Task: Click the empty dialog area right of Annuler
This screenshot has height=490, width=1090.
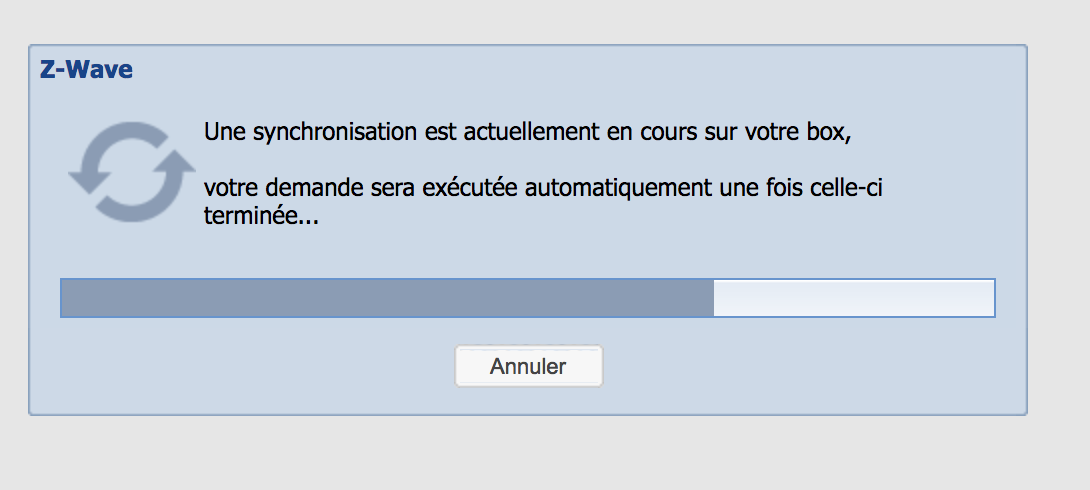Action: 800,366
